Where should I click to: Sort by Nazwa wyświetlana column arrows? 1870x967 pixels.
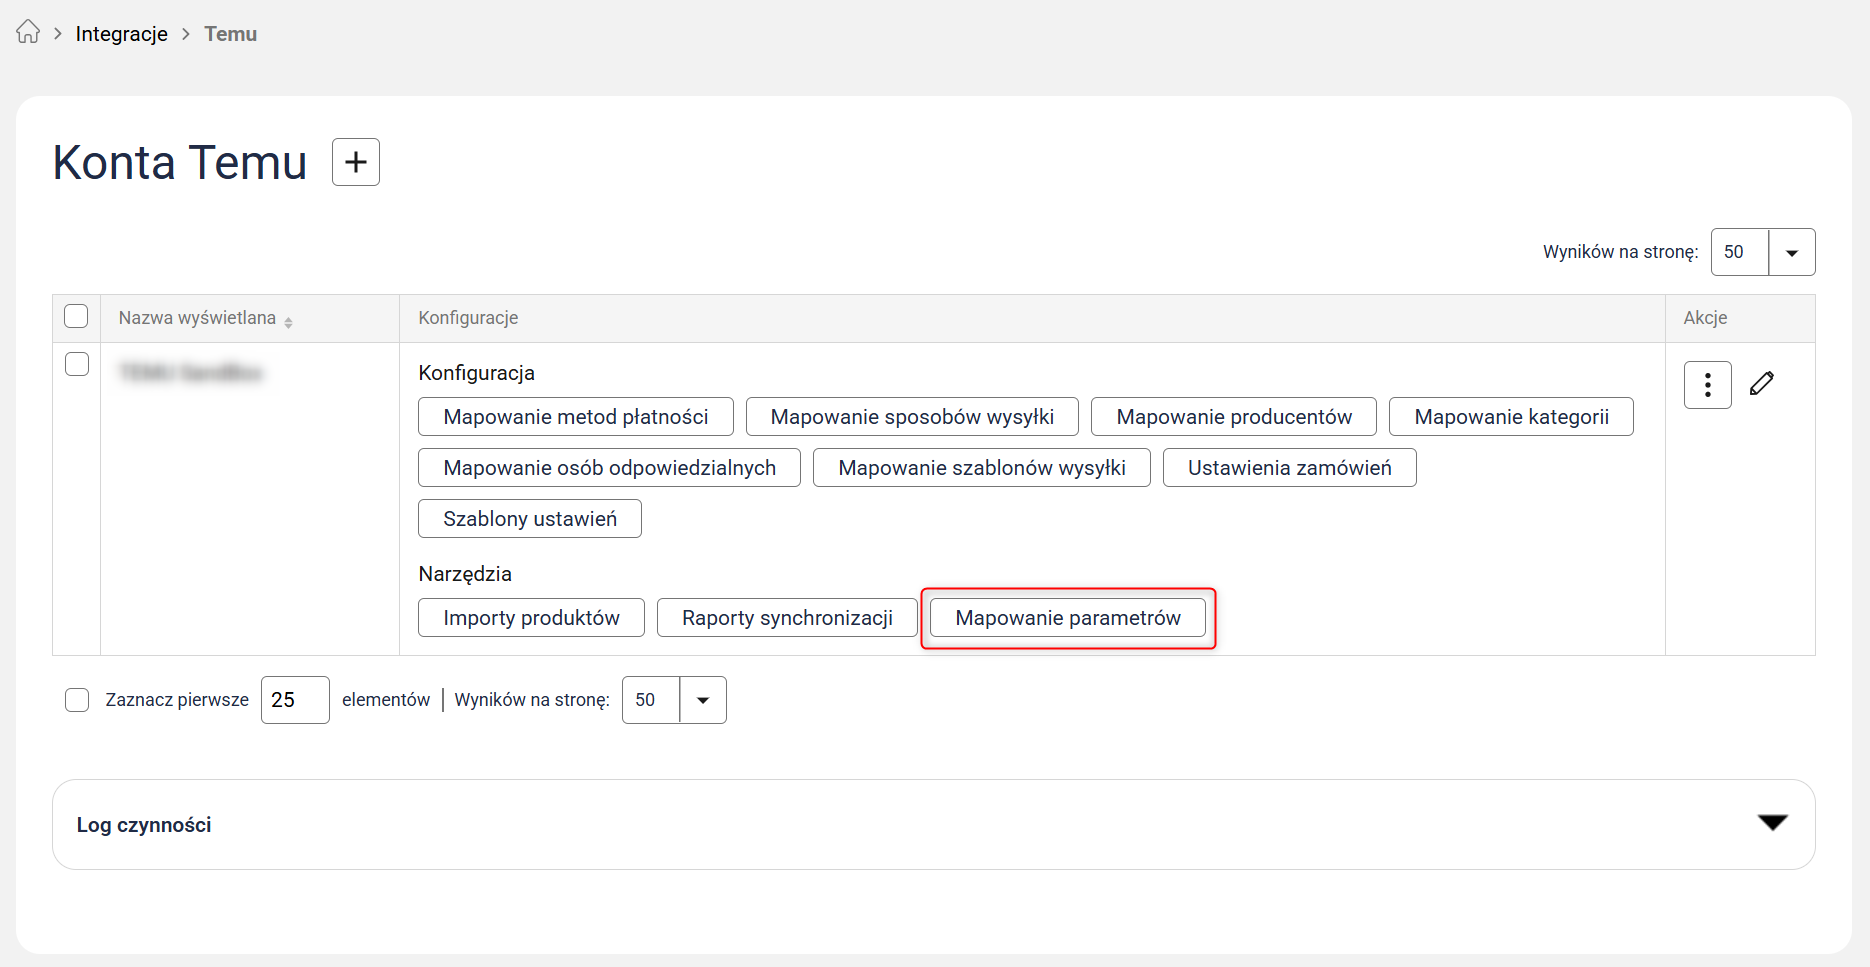pyautogui.click(x=288, y=322)
